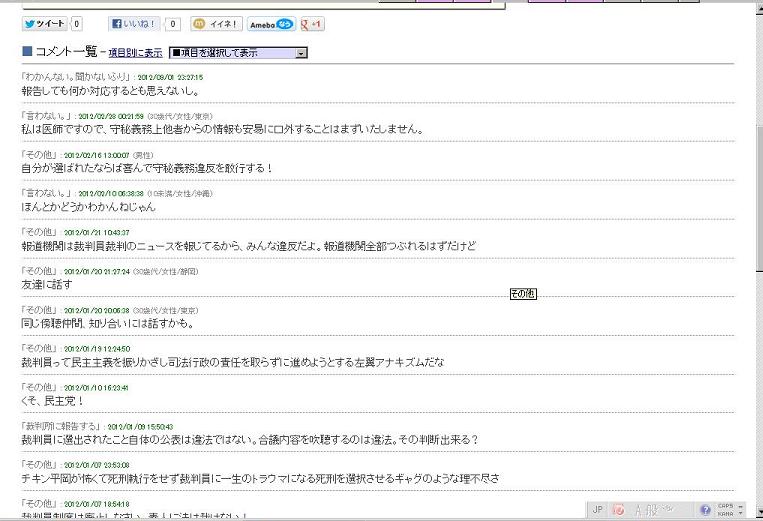Minimize the language bar using dash icon
763x521 pixels.
(x=741, y=506)
